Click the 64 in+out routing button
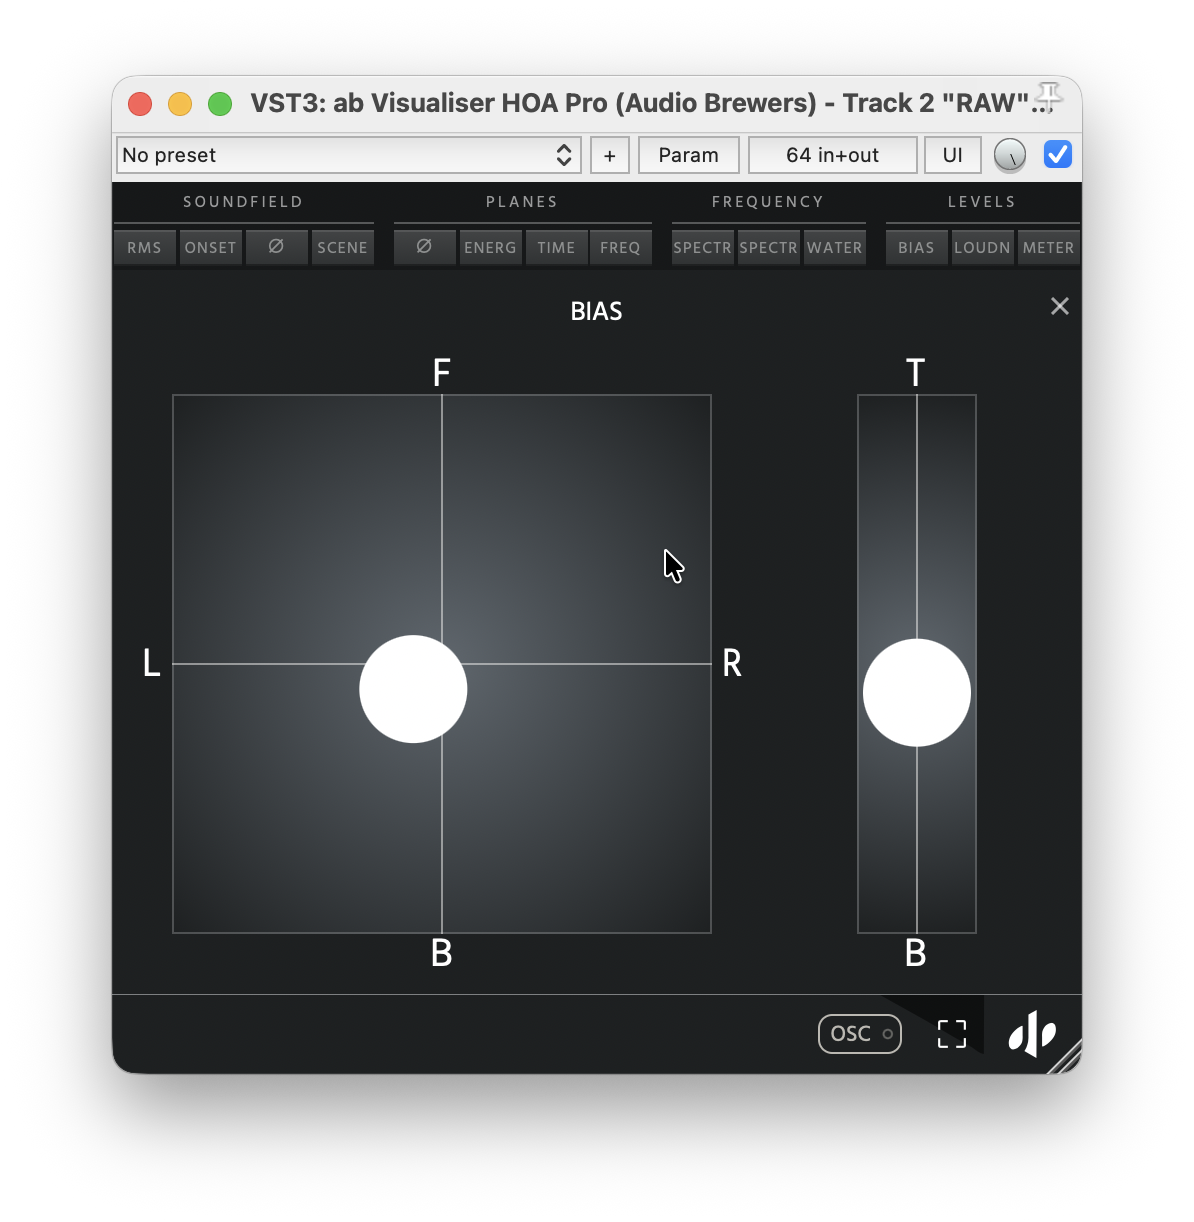This screenshot has height=1222, width=1194. pyautogui.click(x=833, y=155)
